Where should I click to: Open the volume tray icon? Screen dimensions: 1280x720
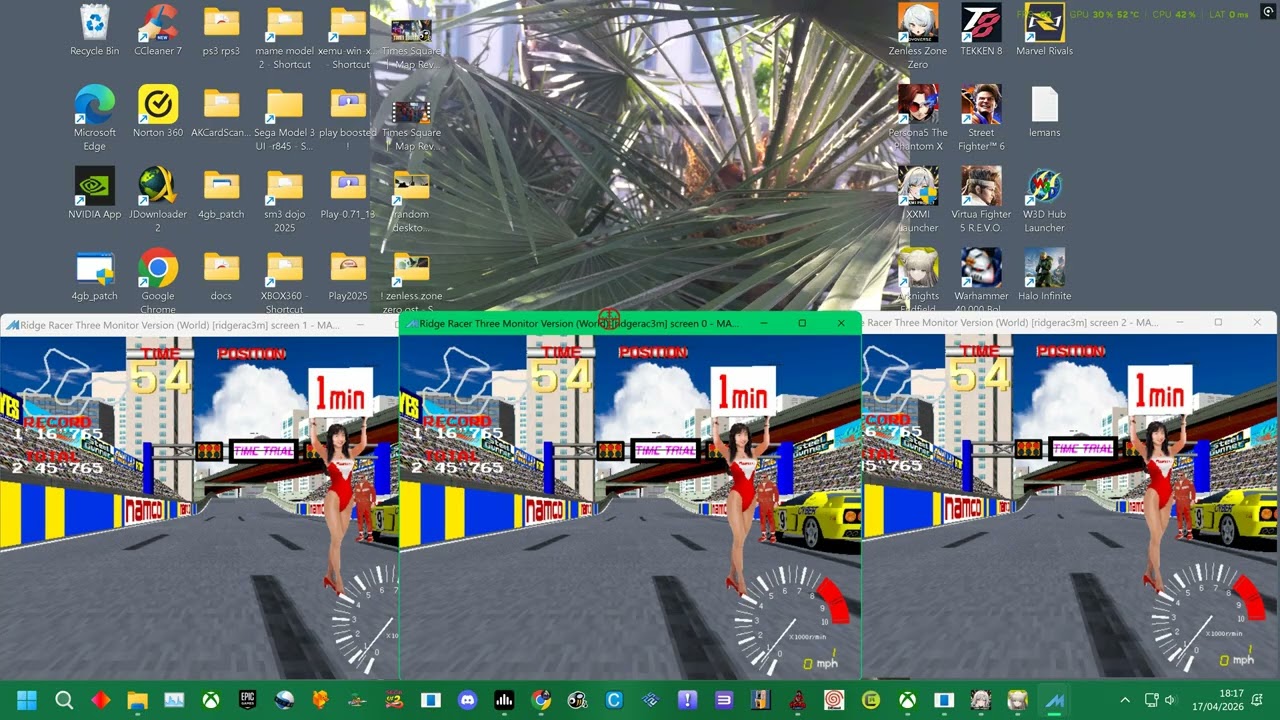(1170, 700)
